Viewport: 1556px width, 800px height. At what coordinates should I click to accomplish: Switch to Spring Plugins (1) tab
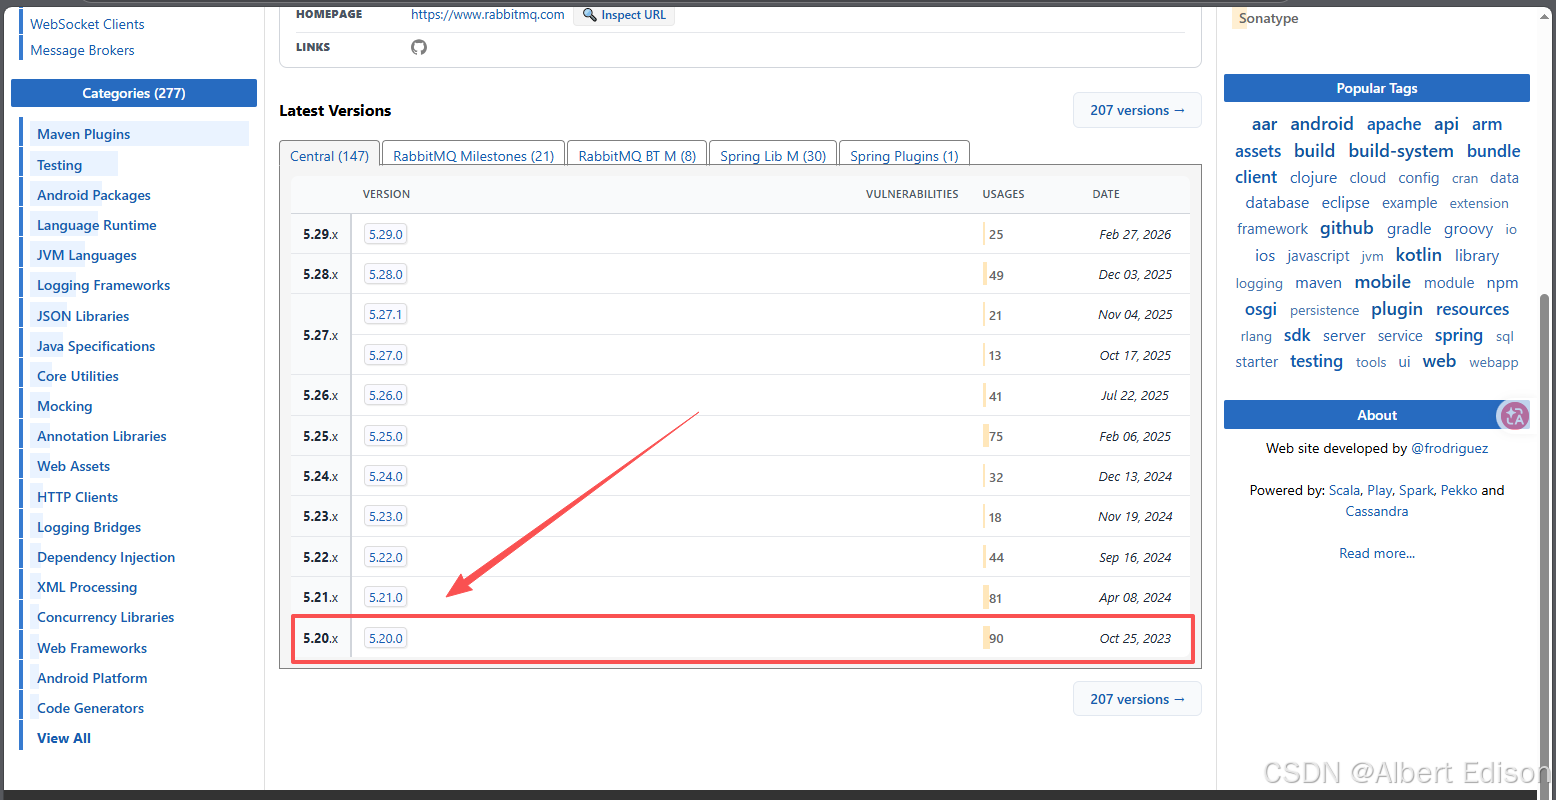(904, 156)
